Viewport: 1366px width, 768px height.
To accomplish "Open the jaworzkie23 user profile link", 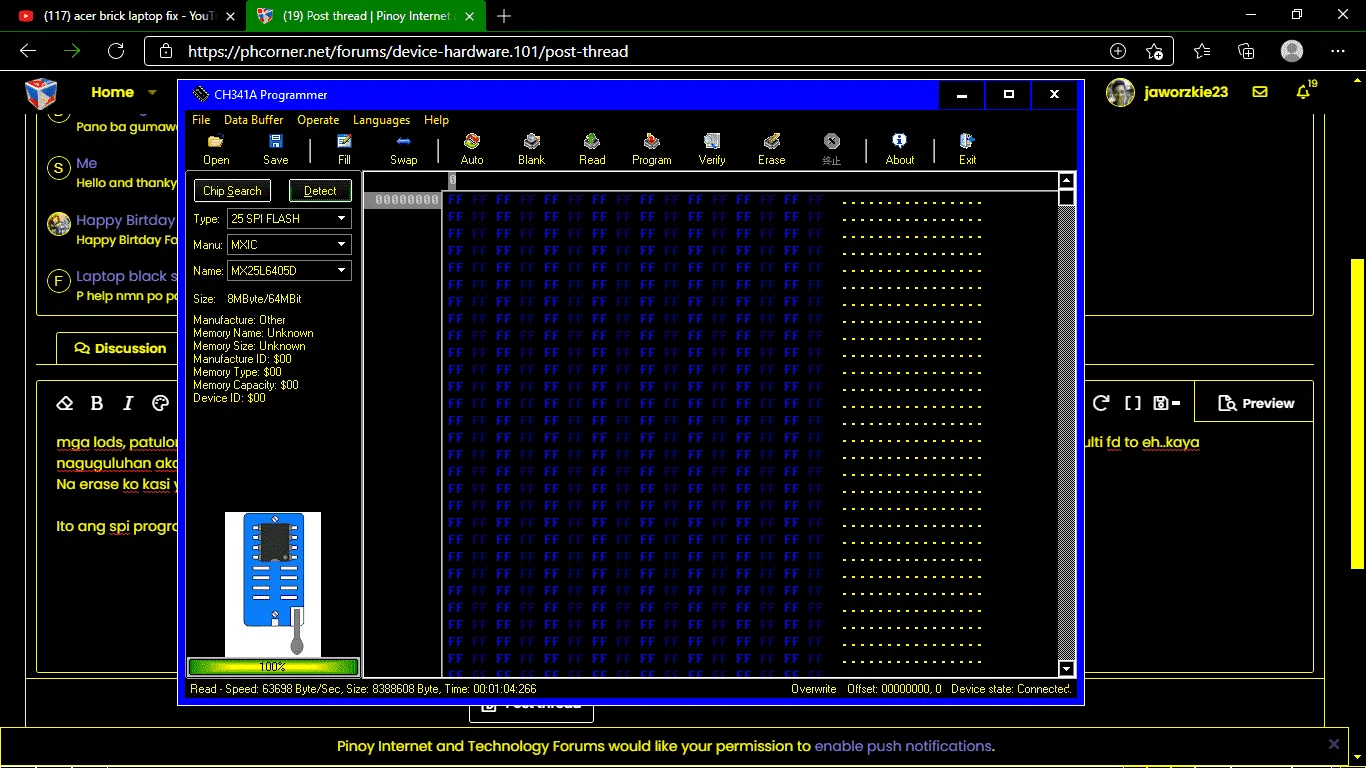I will [x=1186, y=92].
